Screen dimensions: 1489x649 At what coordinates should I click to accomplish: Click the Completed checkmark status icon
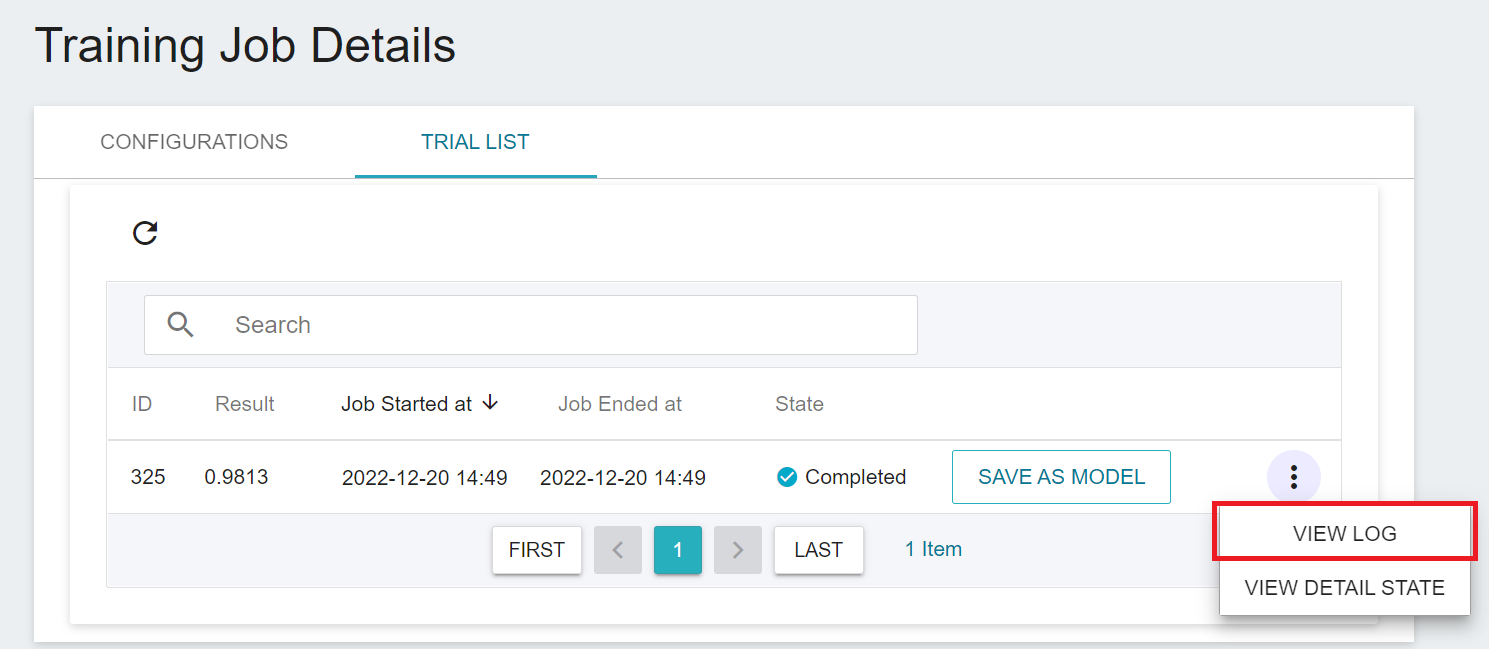tap(787, 477)
